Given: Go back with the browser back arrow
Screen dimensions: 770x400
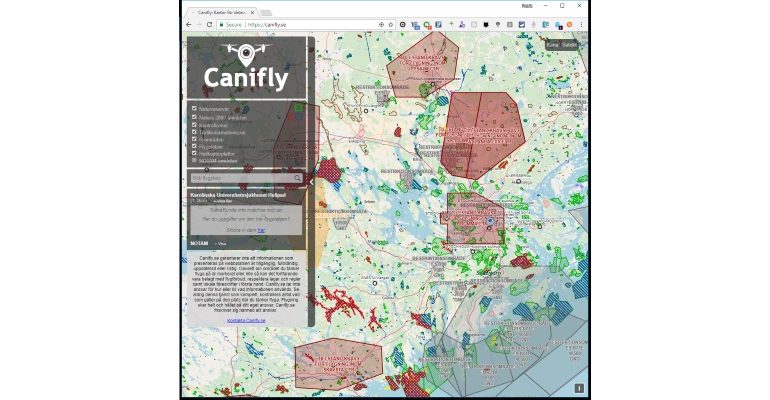Looking at the screenshot, I should point(189,25).
